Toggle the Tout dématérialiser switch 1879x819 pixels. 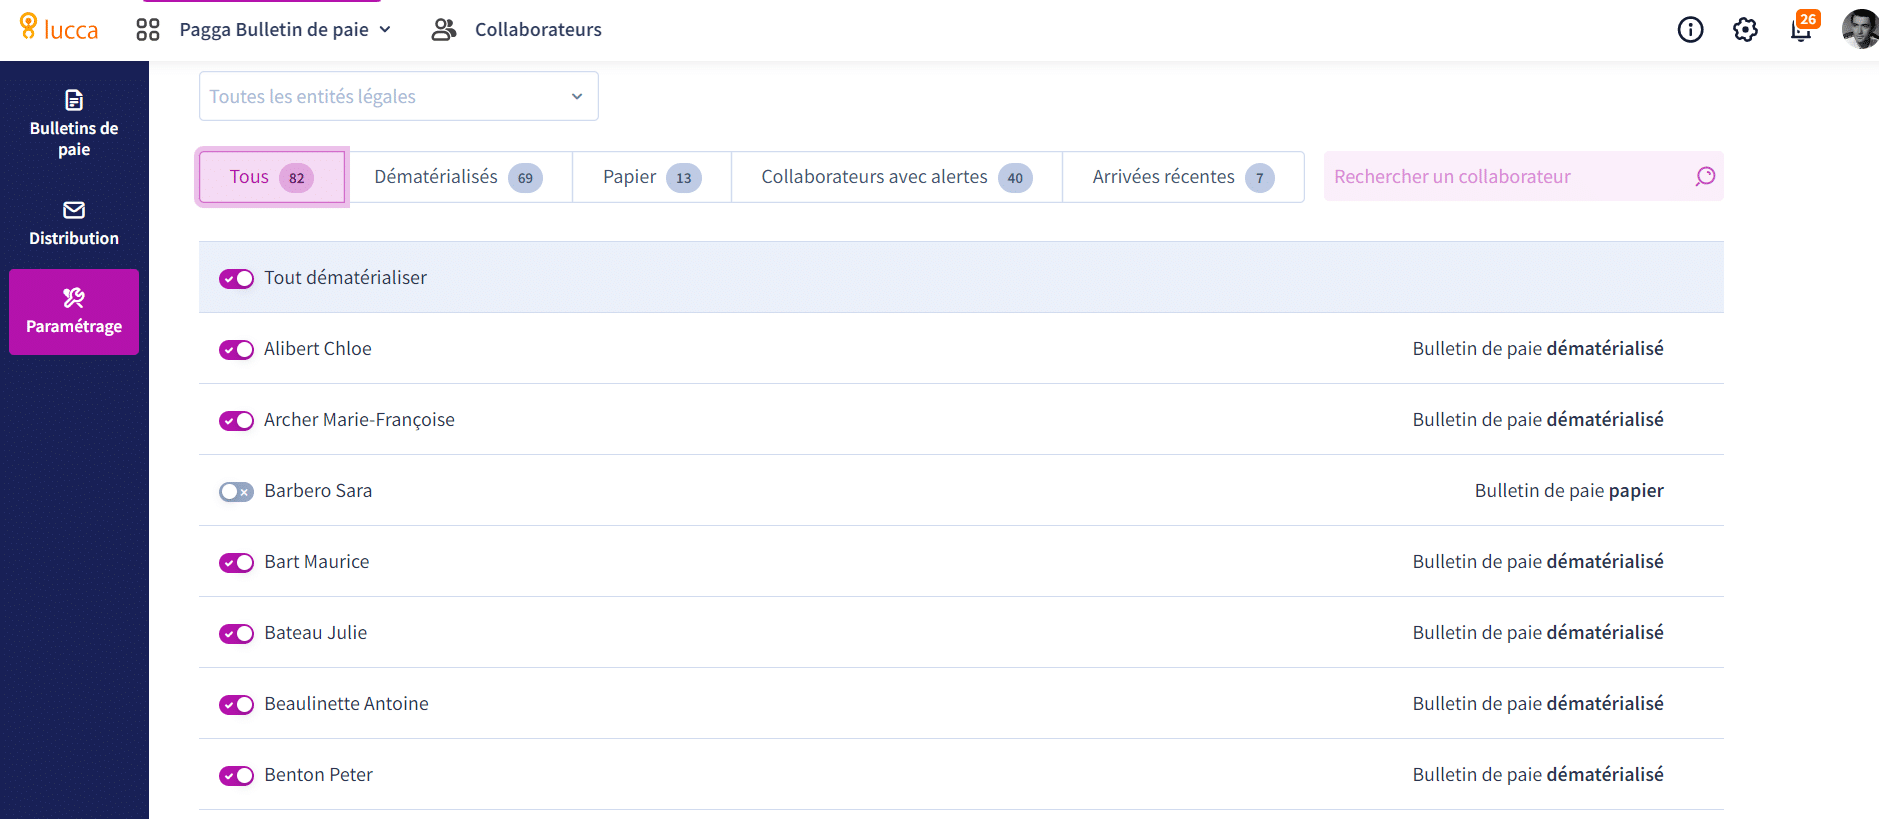coord(236,279)
